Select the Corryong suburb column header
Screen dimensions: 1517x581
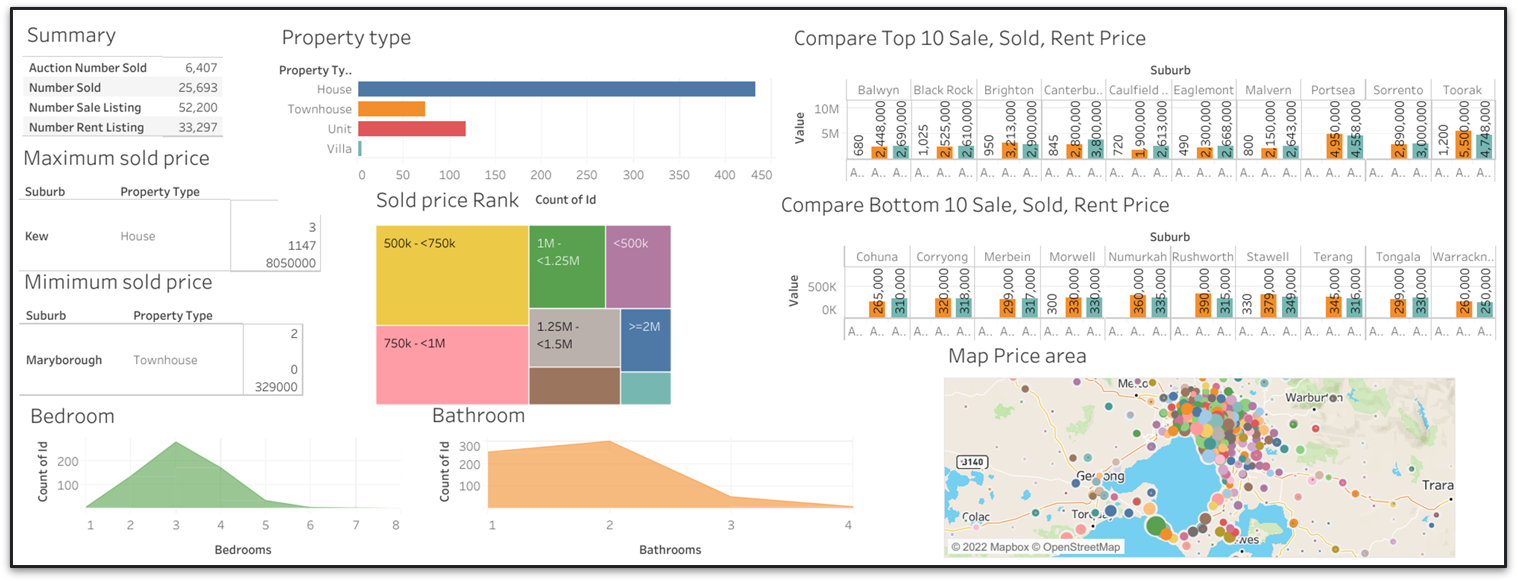[943, 257]
